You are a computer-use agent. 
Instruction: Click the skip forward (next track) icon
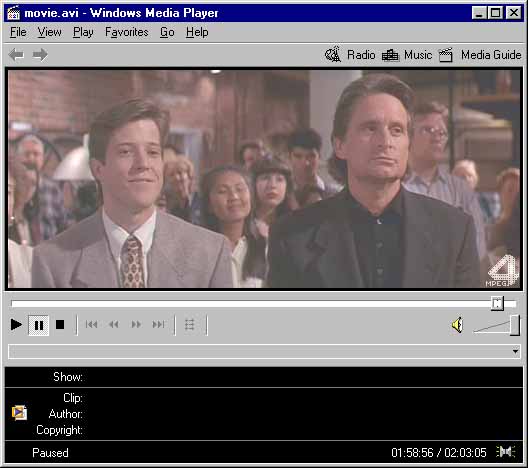tap(158, 325)
